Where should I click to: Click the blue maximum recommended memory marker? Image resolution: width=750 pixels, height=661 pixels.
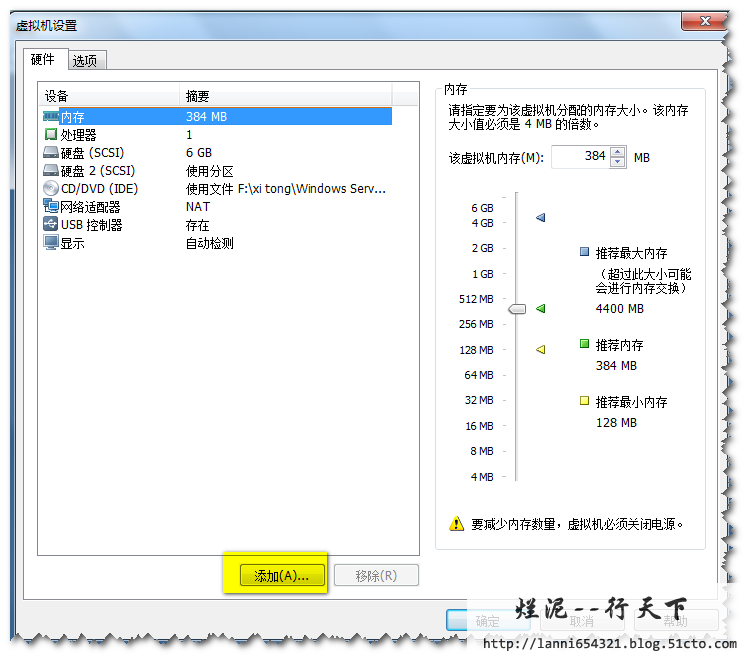[x=541, y=217]
